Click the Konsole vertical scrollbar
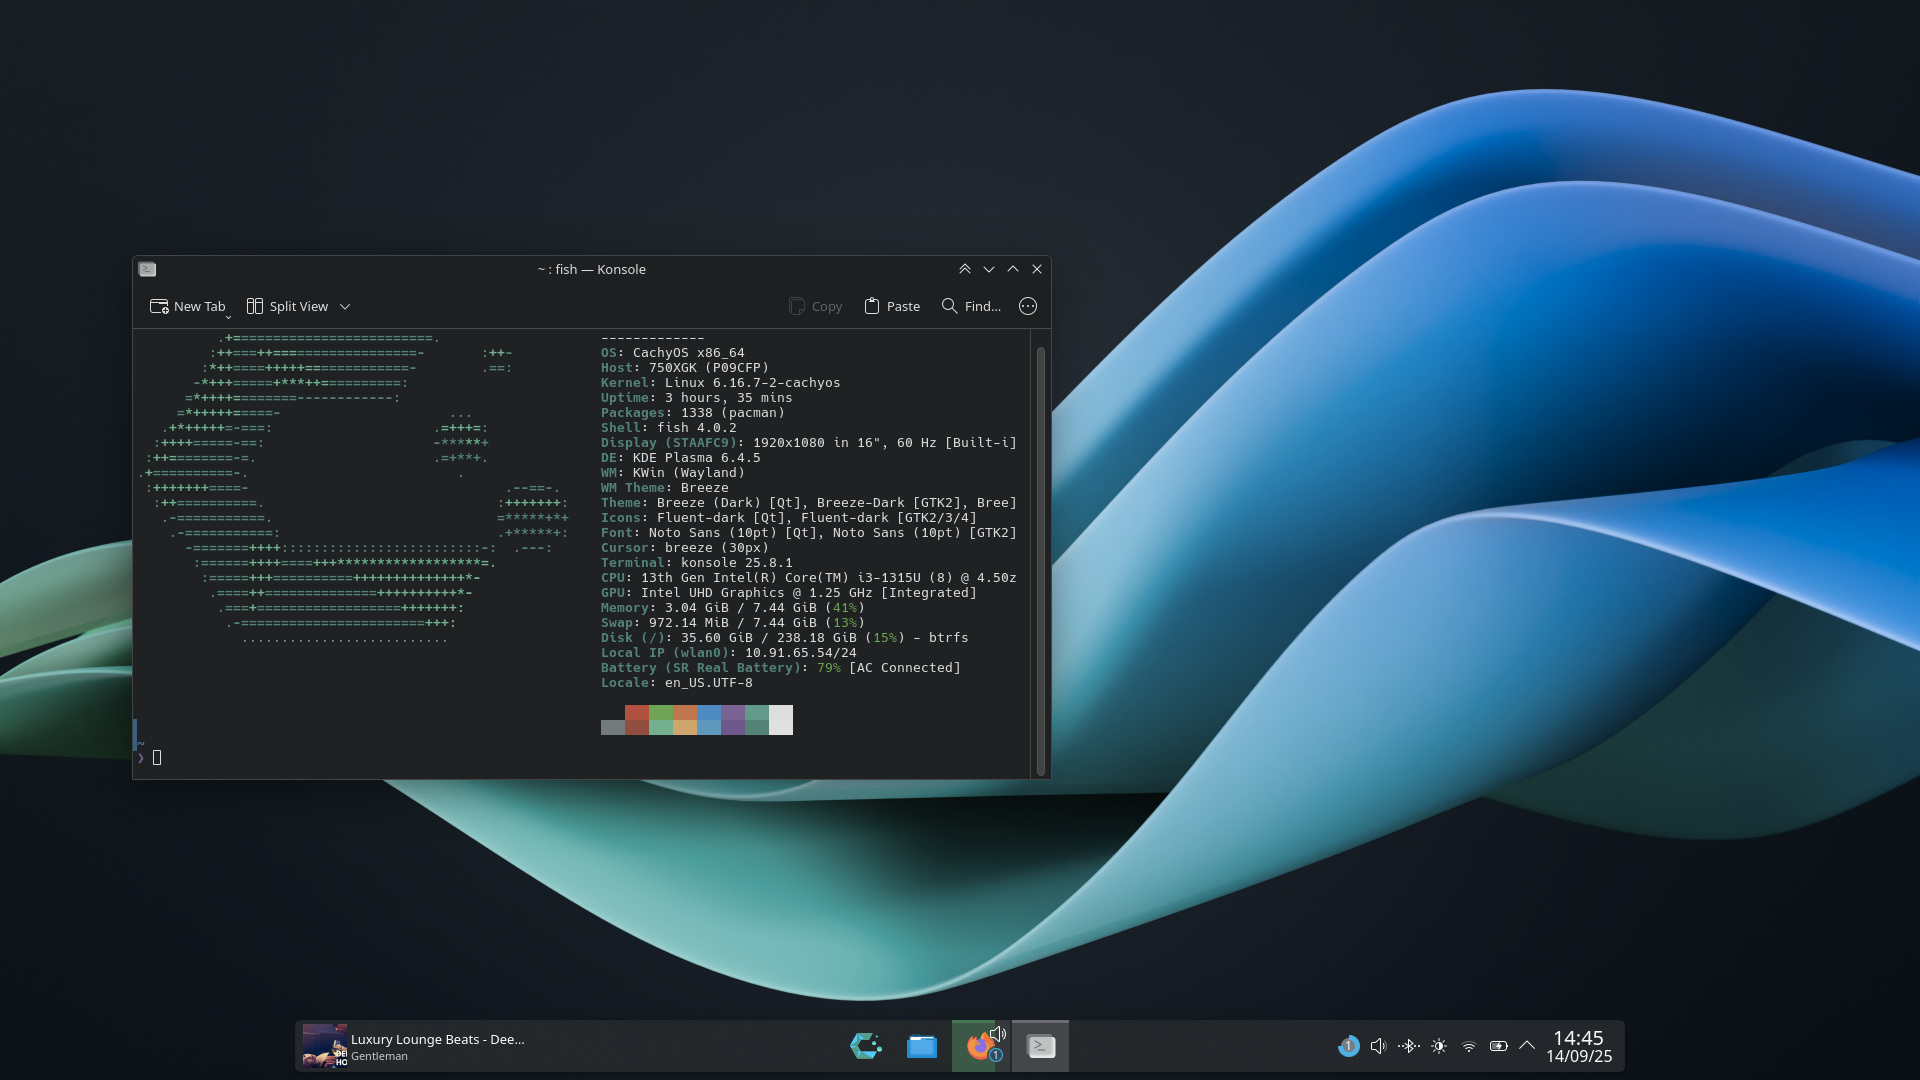Viewport: 1920px width, 1080px height. [x=1041, y=560]
